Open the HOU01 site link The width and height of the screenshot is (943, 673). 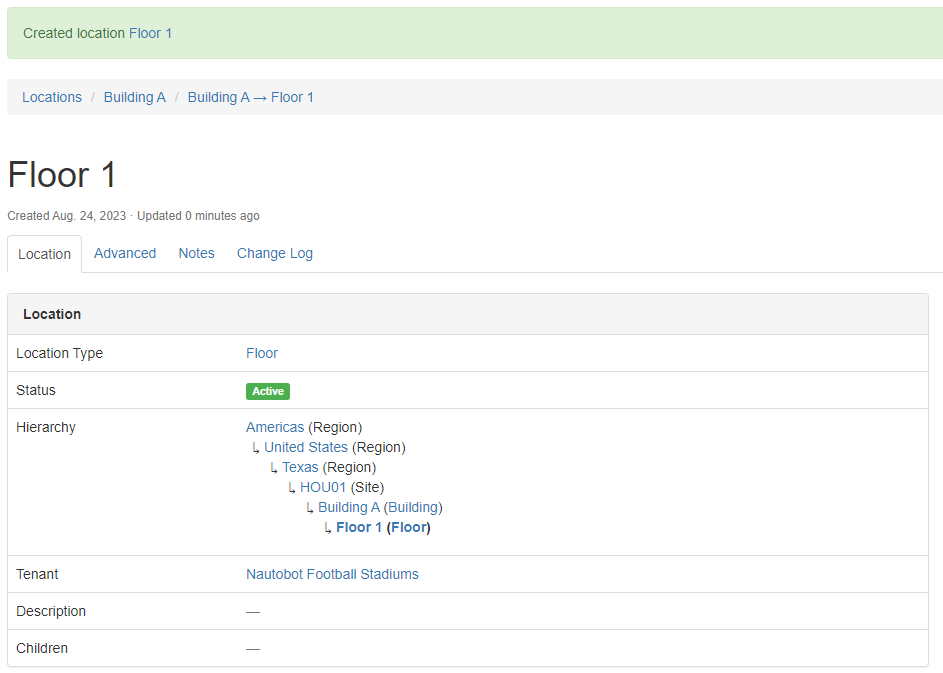323,487
